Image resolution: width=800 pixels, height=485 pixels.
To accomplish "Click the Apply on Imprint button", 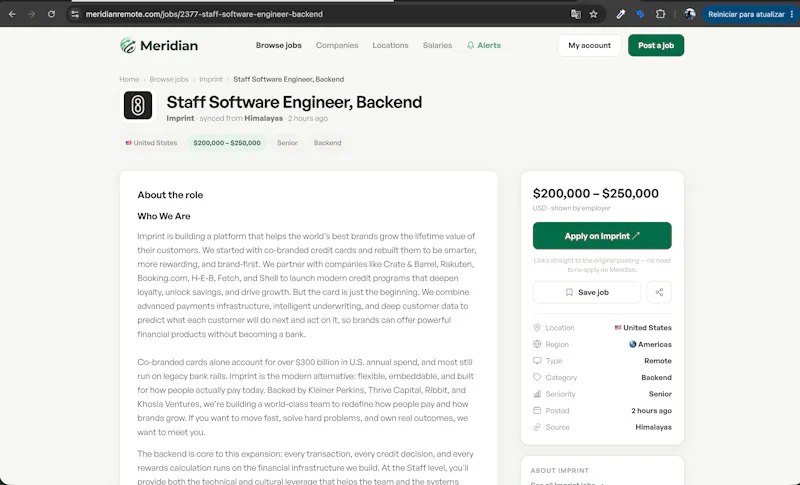I will coord(602,236).
